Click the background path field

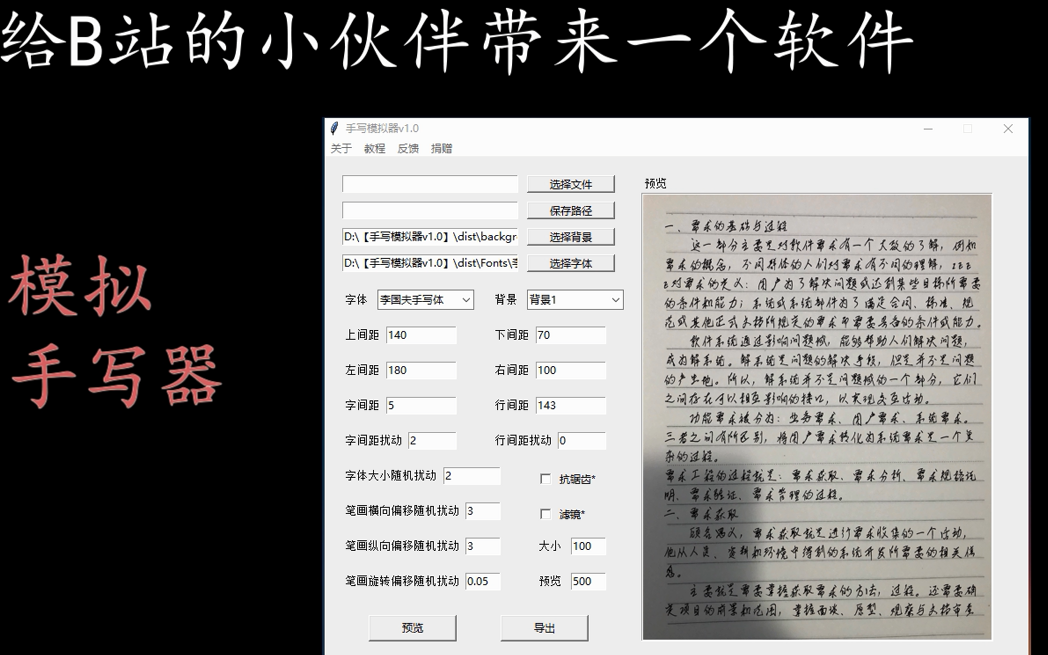tap(430, 237)
